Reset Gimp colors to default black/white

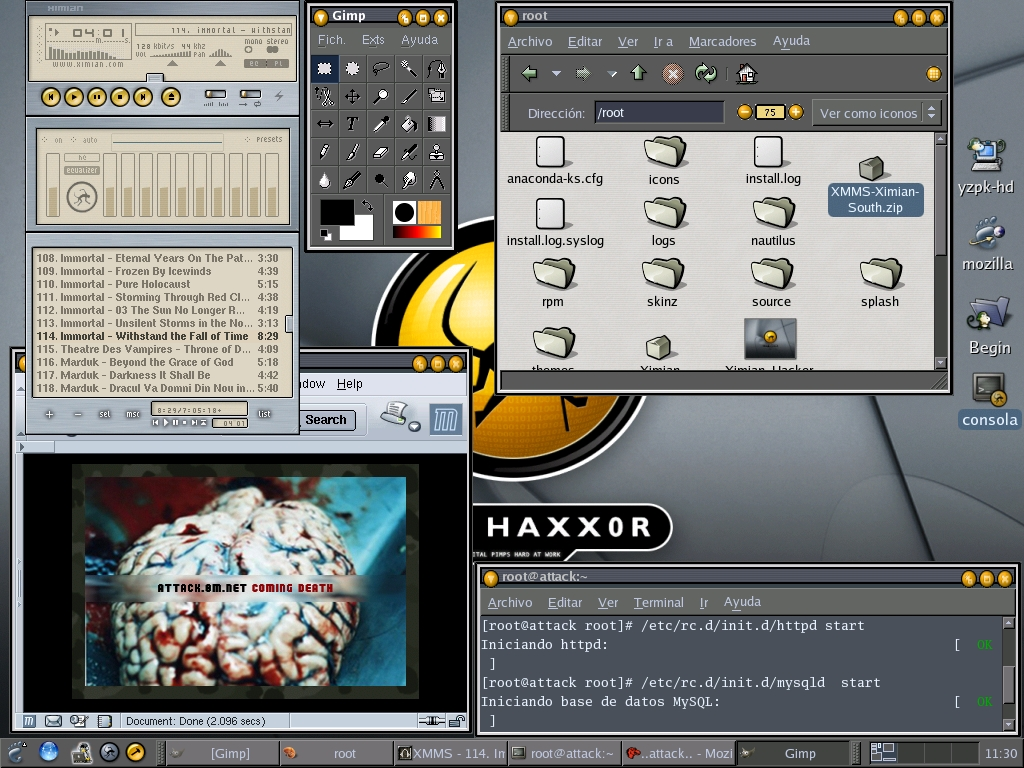point(325,234)
